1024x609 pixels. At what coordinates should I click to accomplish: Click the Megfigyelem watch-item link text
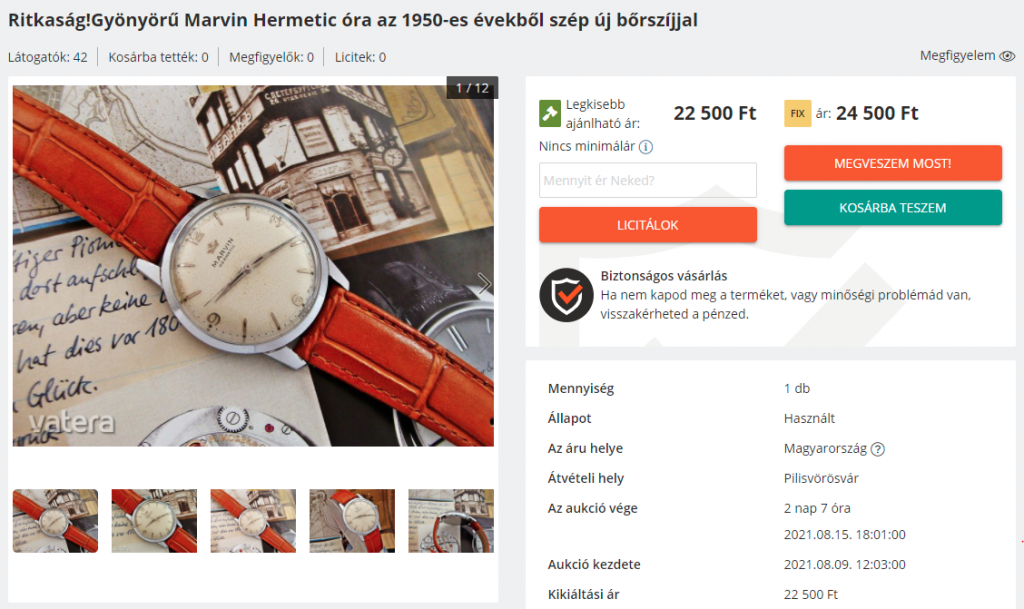(x=957, y=56)
